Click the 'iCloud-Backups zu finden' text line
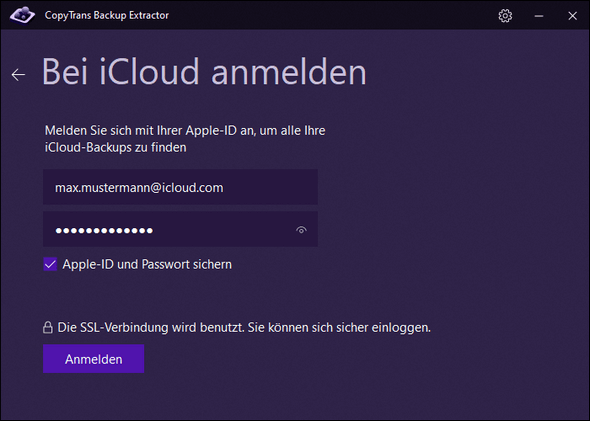Viewport: 590px width, 421px height. (x=116, y=147)
